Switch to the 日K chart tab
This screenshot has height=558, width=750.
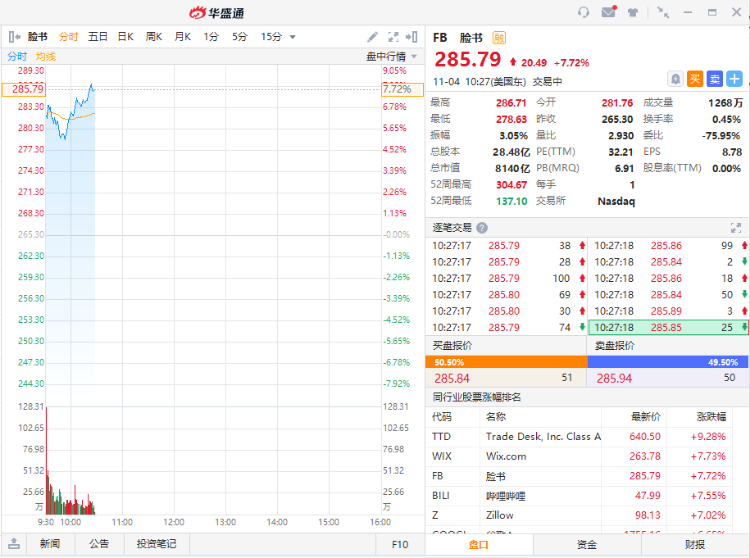[125, 37]
